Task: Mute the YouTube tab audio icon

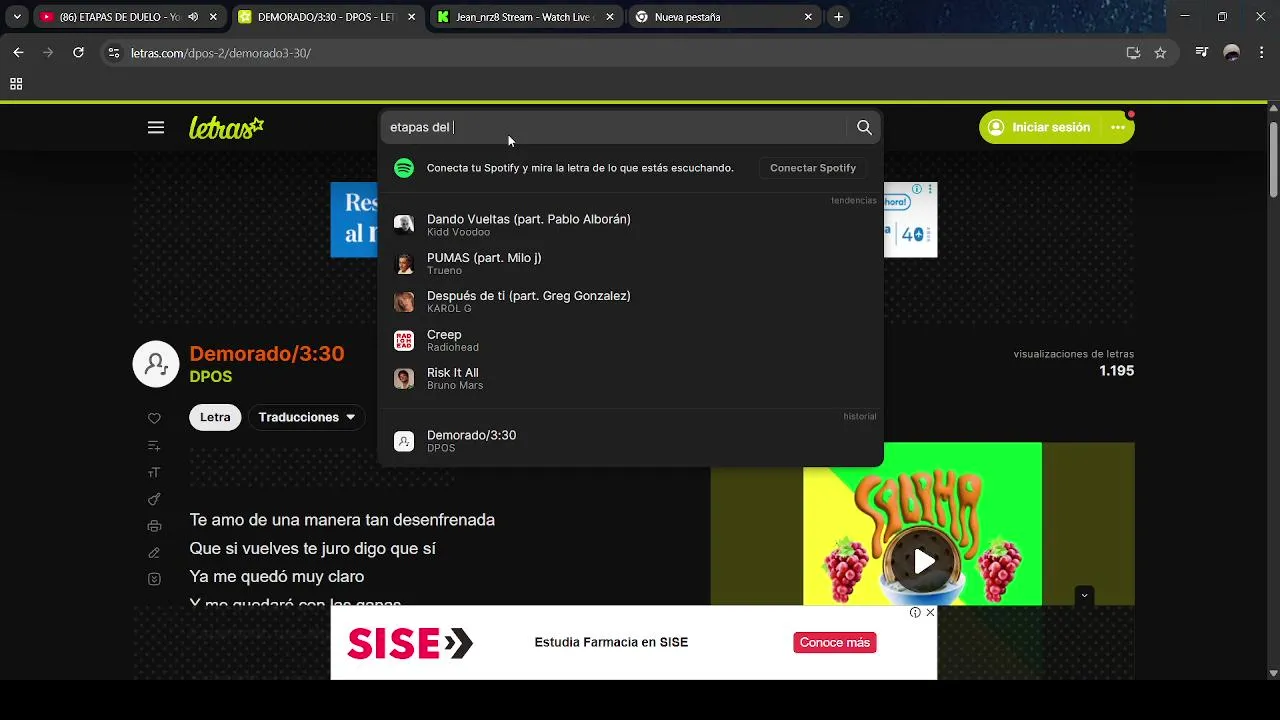Action: (193, 17)
